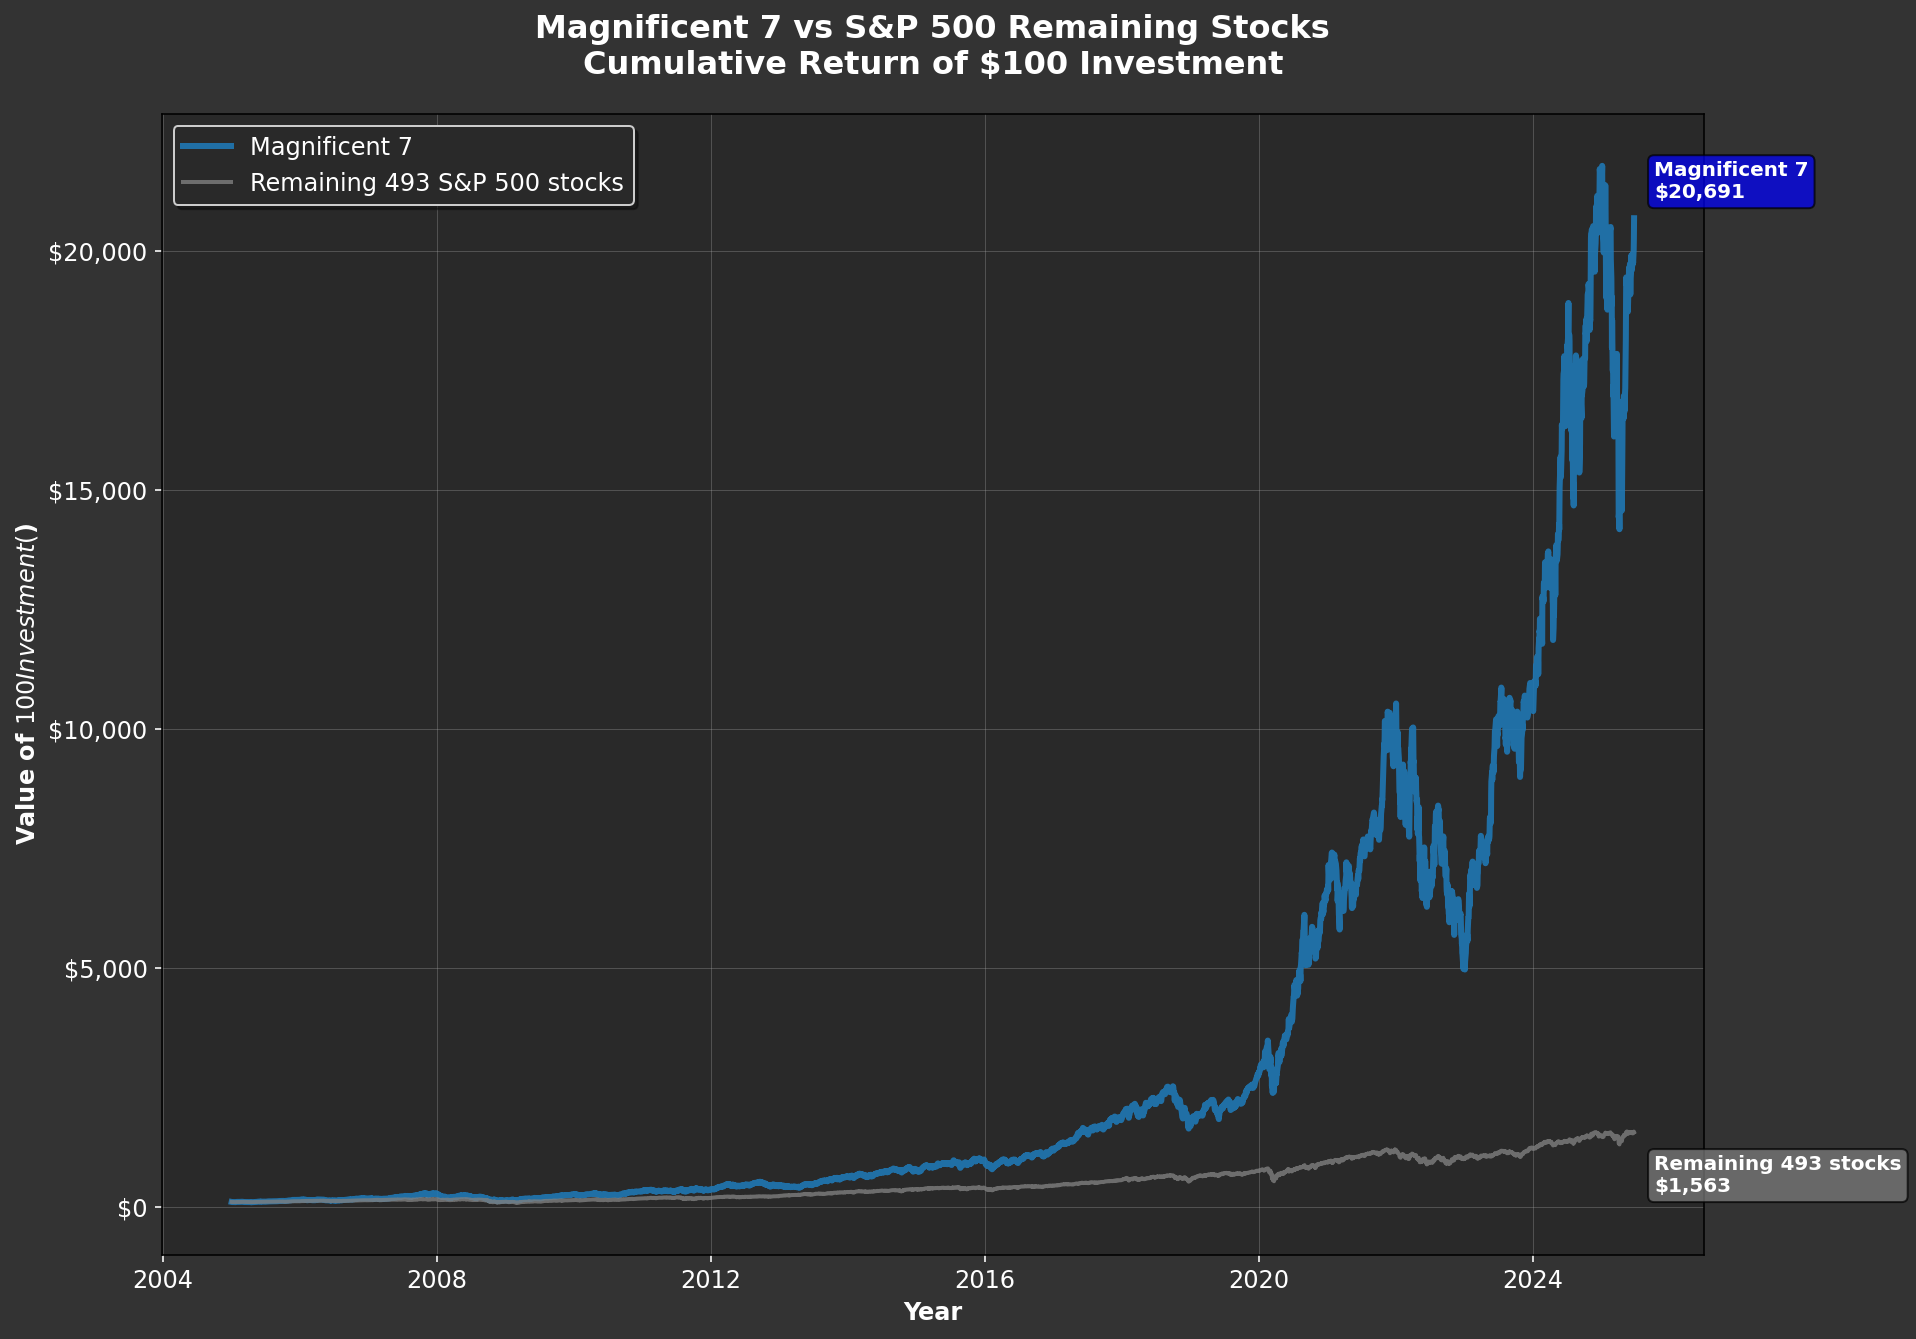The image size is (1916, 1339).
Task: Click the 'Year' x-axis title
Action: [x=932, y=1312]
